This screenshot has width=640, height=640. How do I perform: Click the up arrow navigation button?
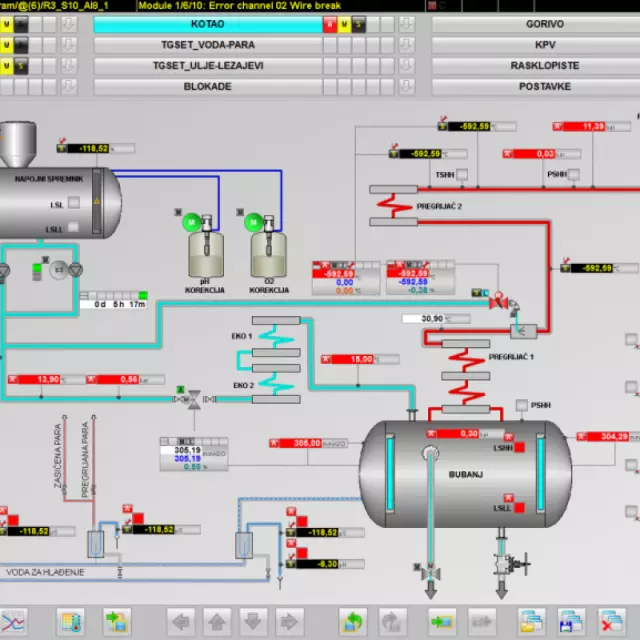coord(217,621)
